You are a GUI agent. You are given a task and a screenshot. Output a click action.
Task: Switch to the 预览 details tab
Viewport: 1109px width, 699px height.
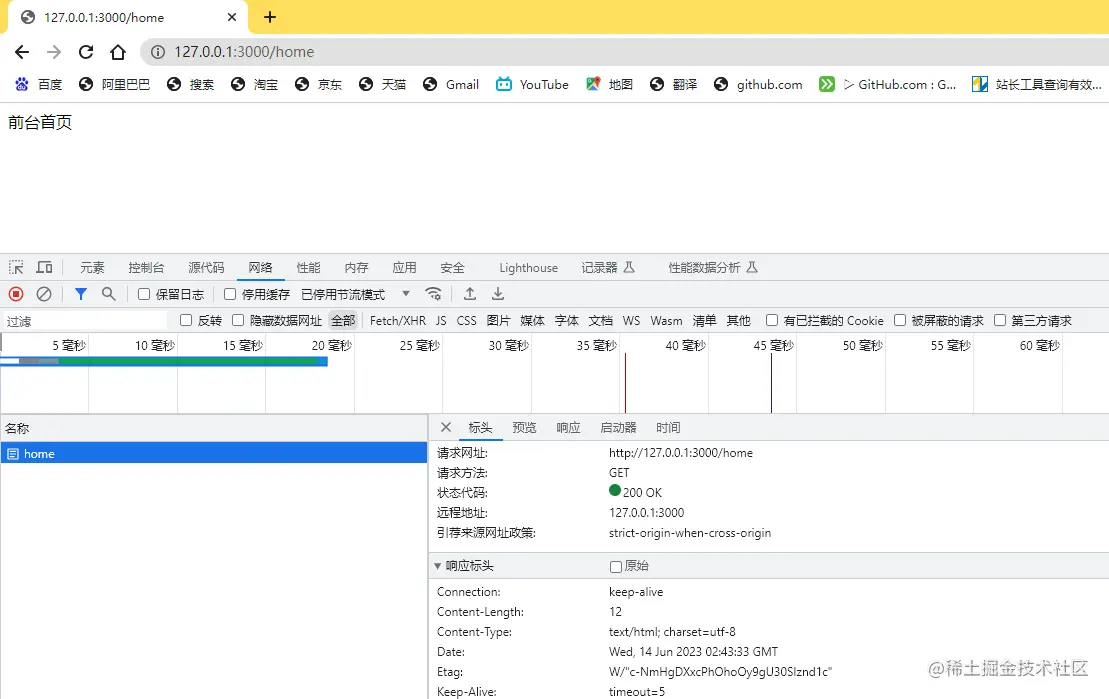(524, 427)
